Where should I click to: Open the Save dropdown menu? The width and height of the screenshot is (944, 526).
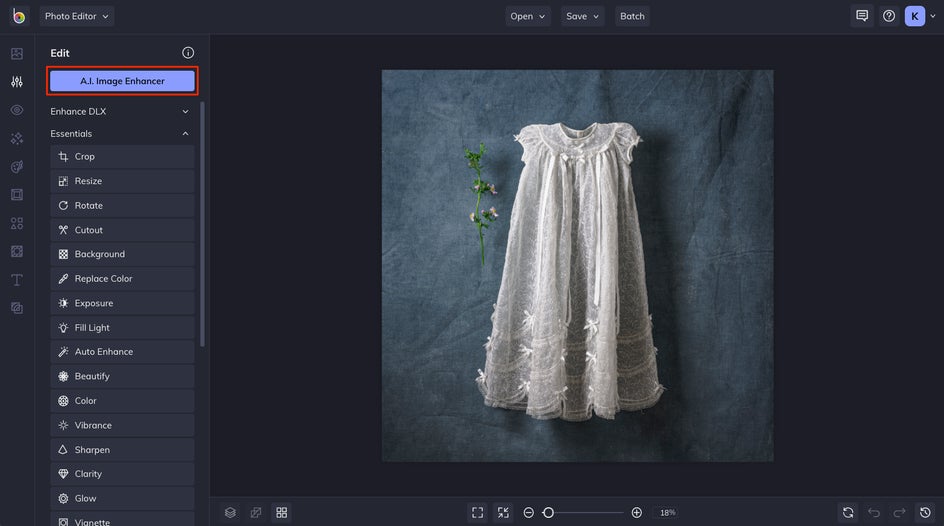click(582, 16)
